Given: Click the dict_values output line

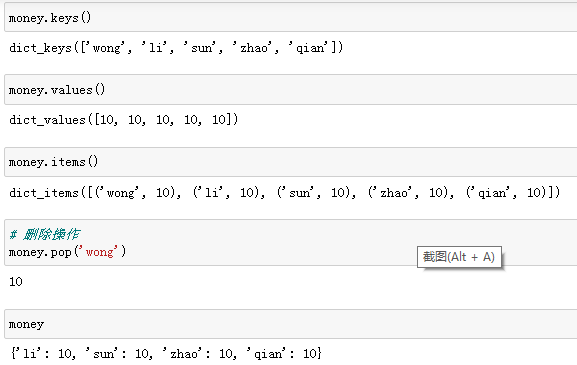Looking at the screenshot, I should coord(124,120).
